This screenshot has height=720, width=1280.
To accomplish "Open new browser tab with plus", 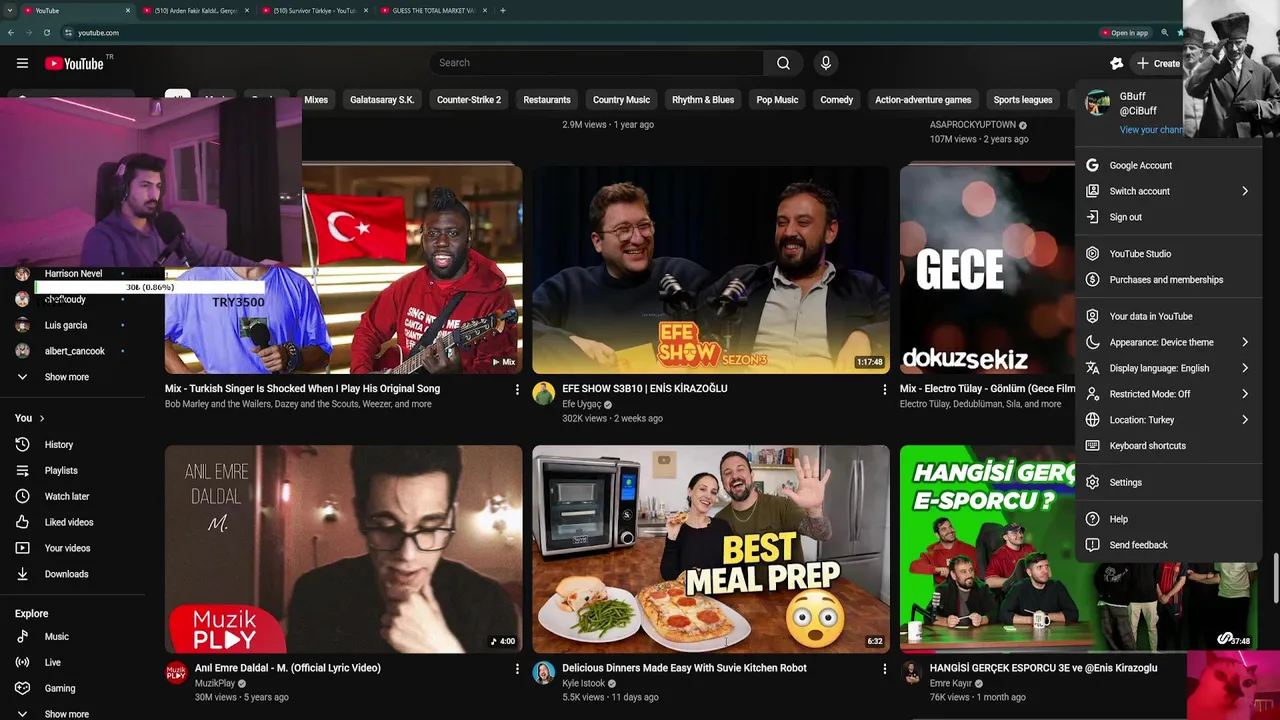I will click(x=503, y=10).
